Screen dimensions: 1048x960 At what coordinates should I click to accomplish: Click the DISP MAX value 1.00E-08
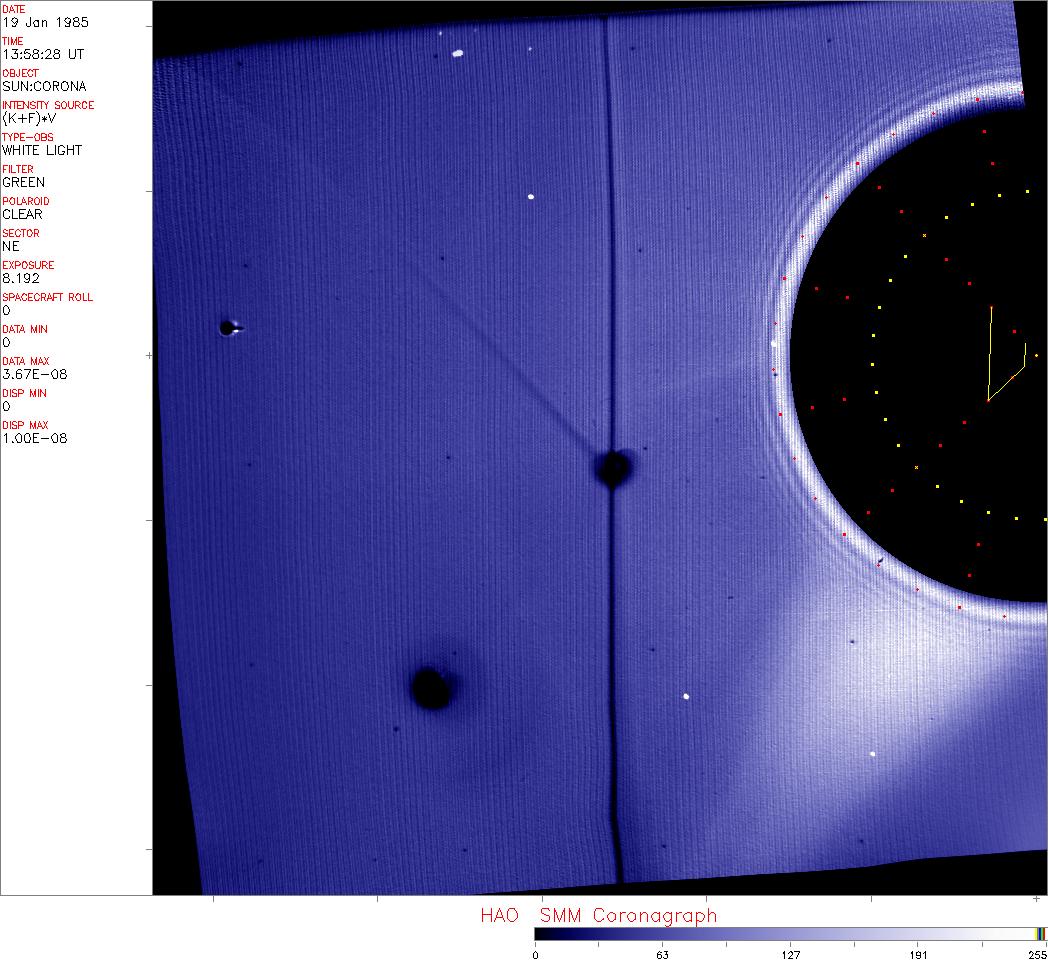[x=35, y=438]
